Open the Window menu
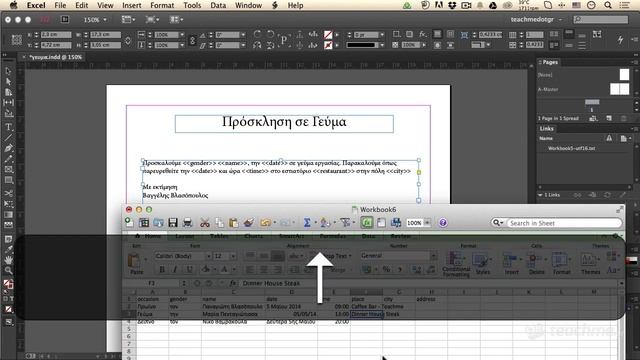Screen dimensions: 640x360 [248, 5]
